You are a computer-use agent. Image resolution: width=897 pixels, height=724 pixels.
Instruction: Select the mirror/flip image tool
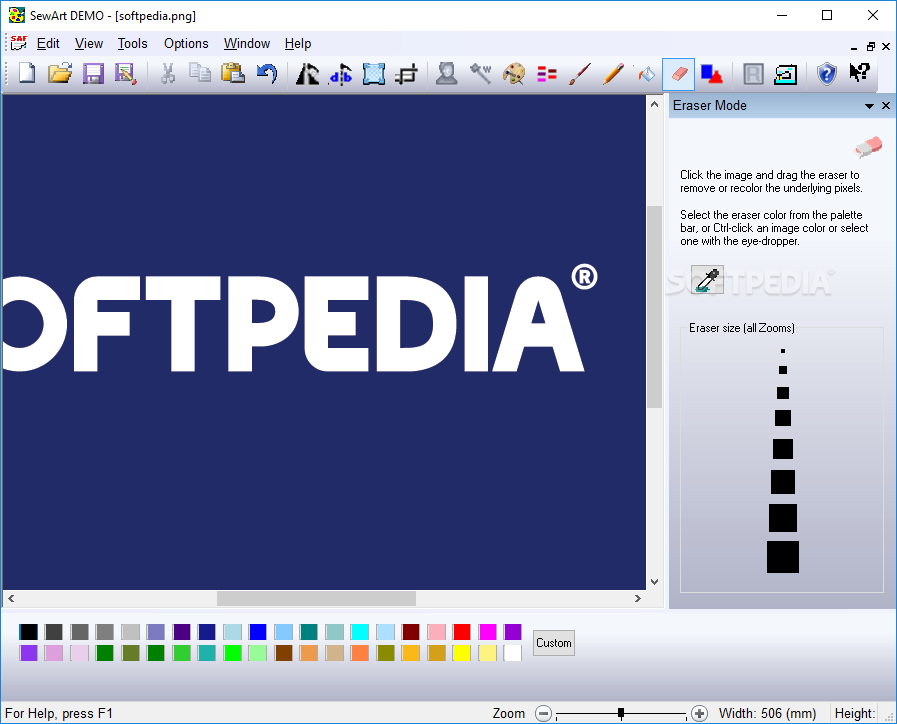tap(340, 74)
